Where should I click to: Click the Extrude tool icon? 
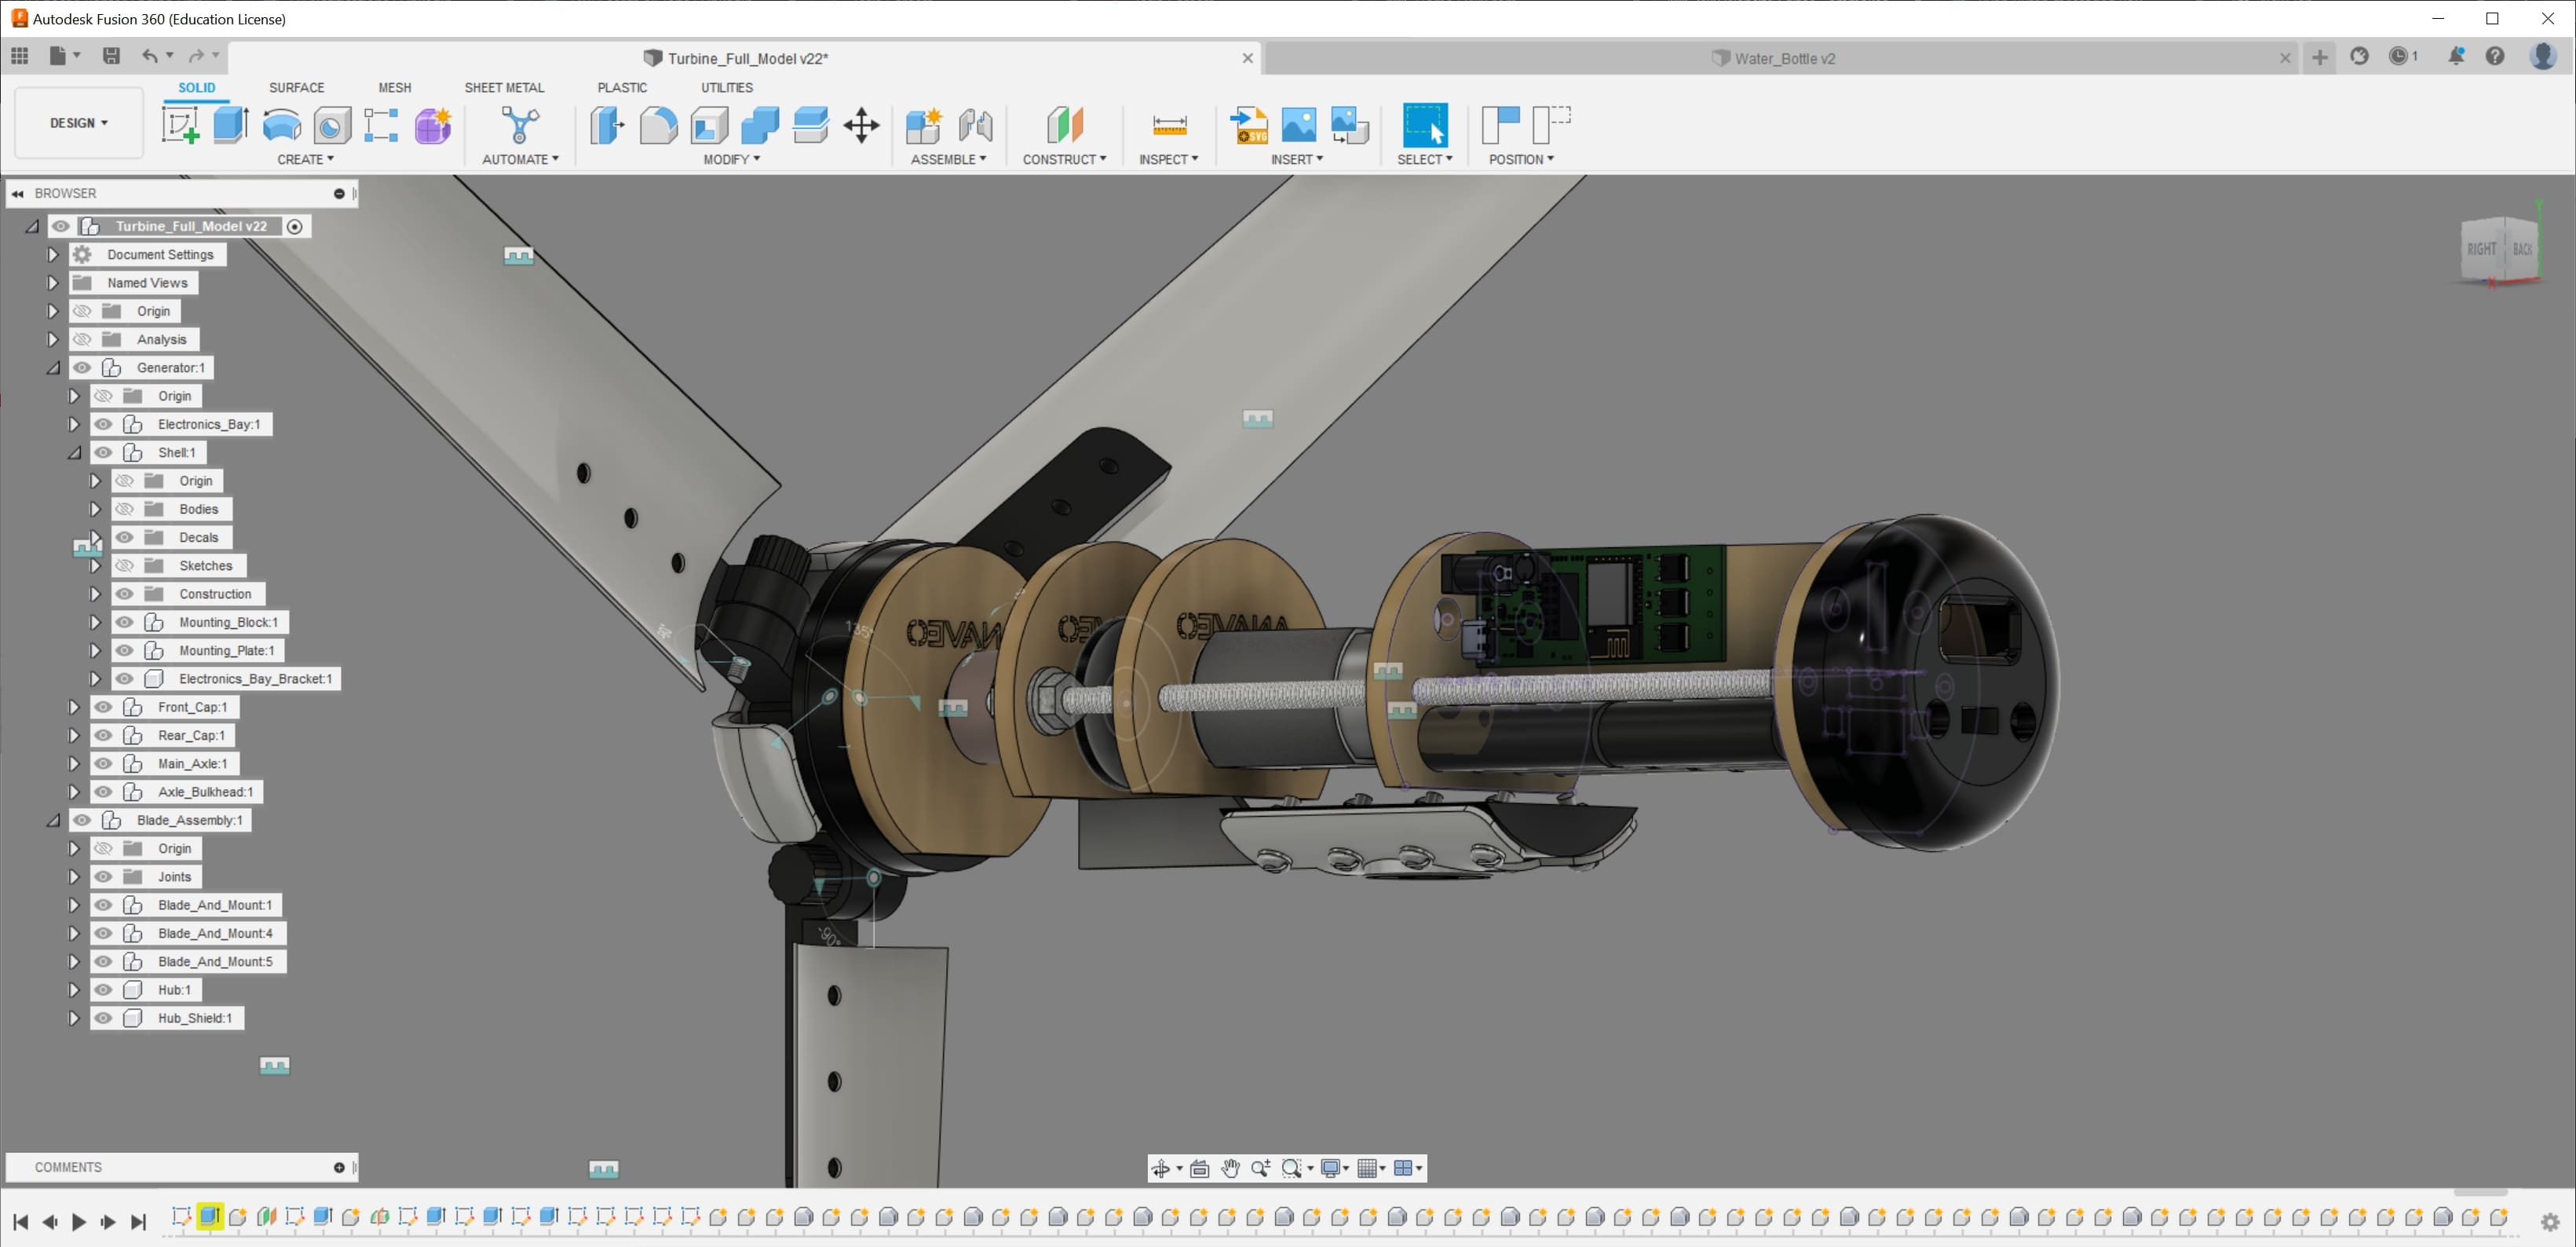pyautogui.click(x=231, y=126)
